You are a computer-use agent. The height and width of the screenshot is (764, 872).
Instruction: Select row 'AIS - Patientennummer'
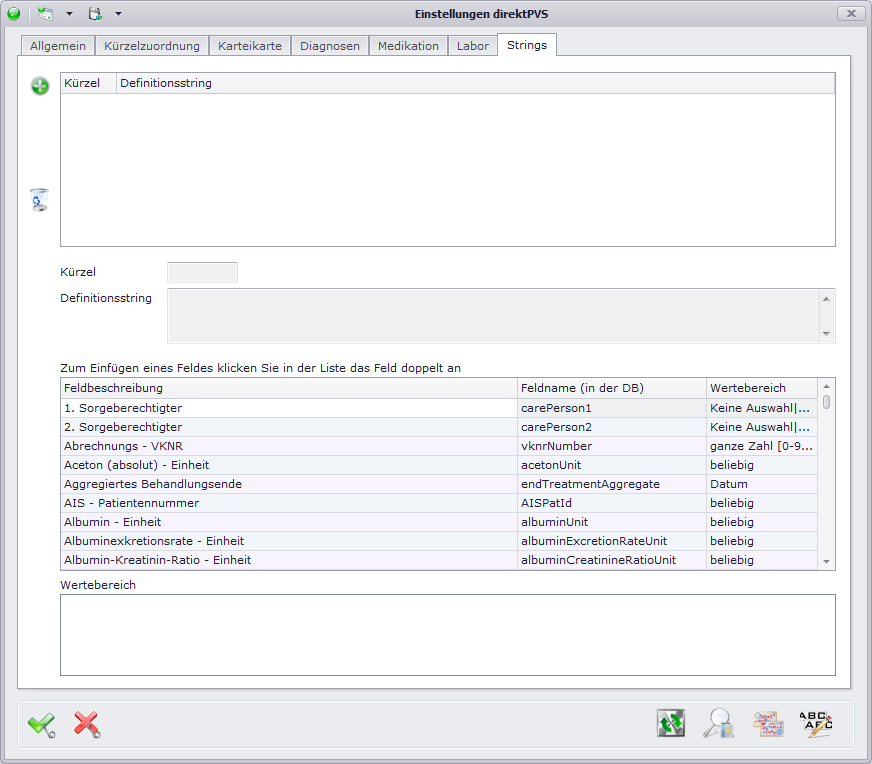439,503
